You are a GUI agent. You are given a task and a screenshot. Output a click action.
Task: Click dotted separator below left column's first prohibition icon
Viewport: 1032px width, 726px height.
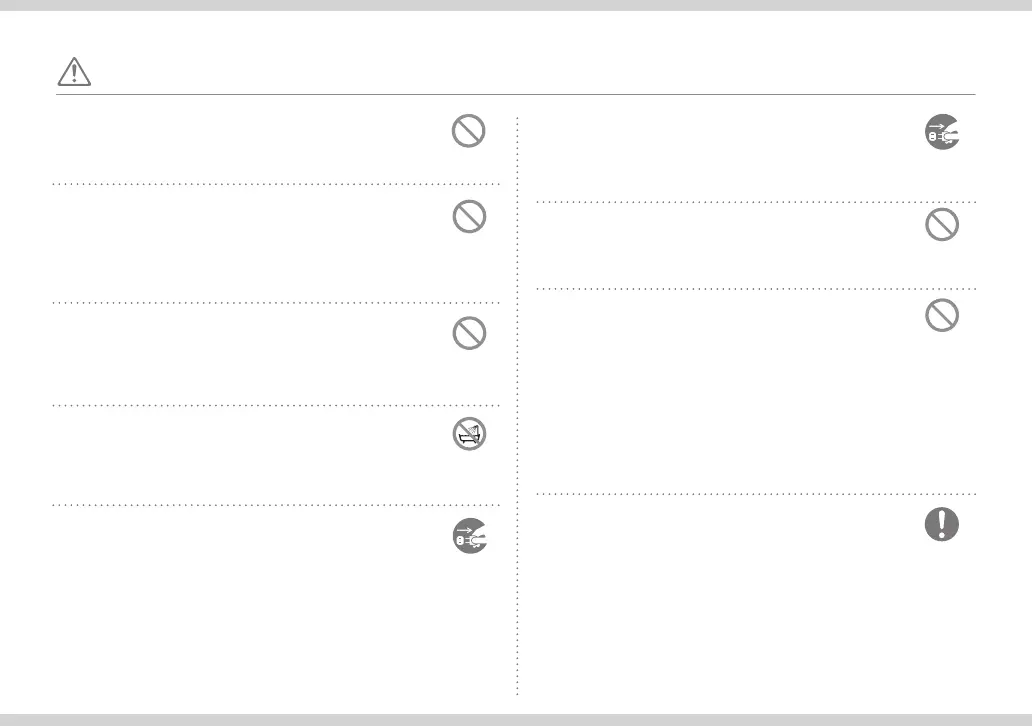tap(275, 184)
